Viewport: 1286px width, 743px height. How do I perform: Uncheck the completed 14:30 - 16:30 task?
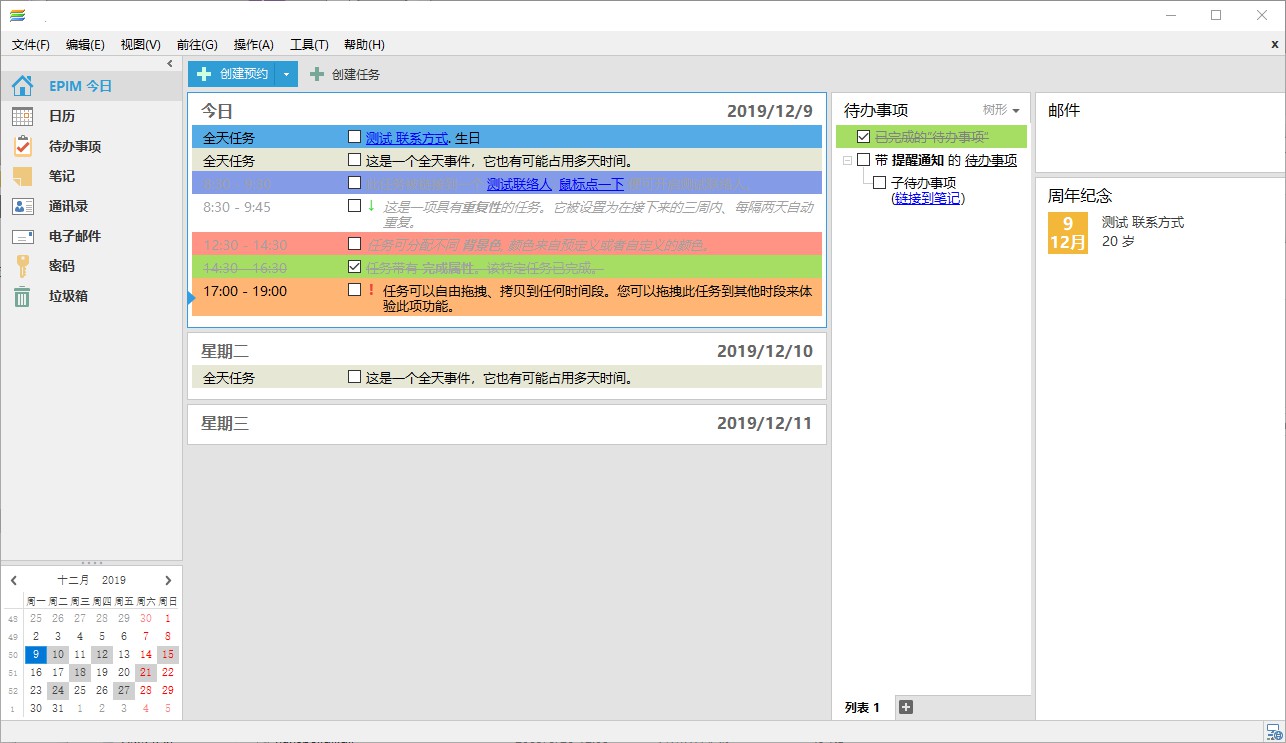coord(354,267)
